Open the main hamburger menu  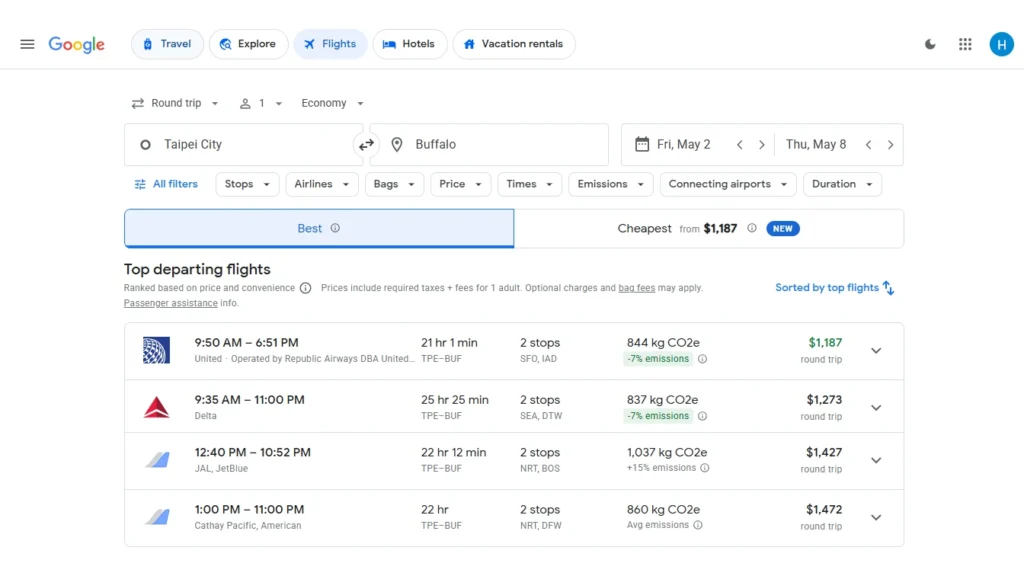pos(27,44)
